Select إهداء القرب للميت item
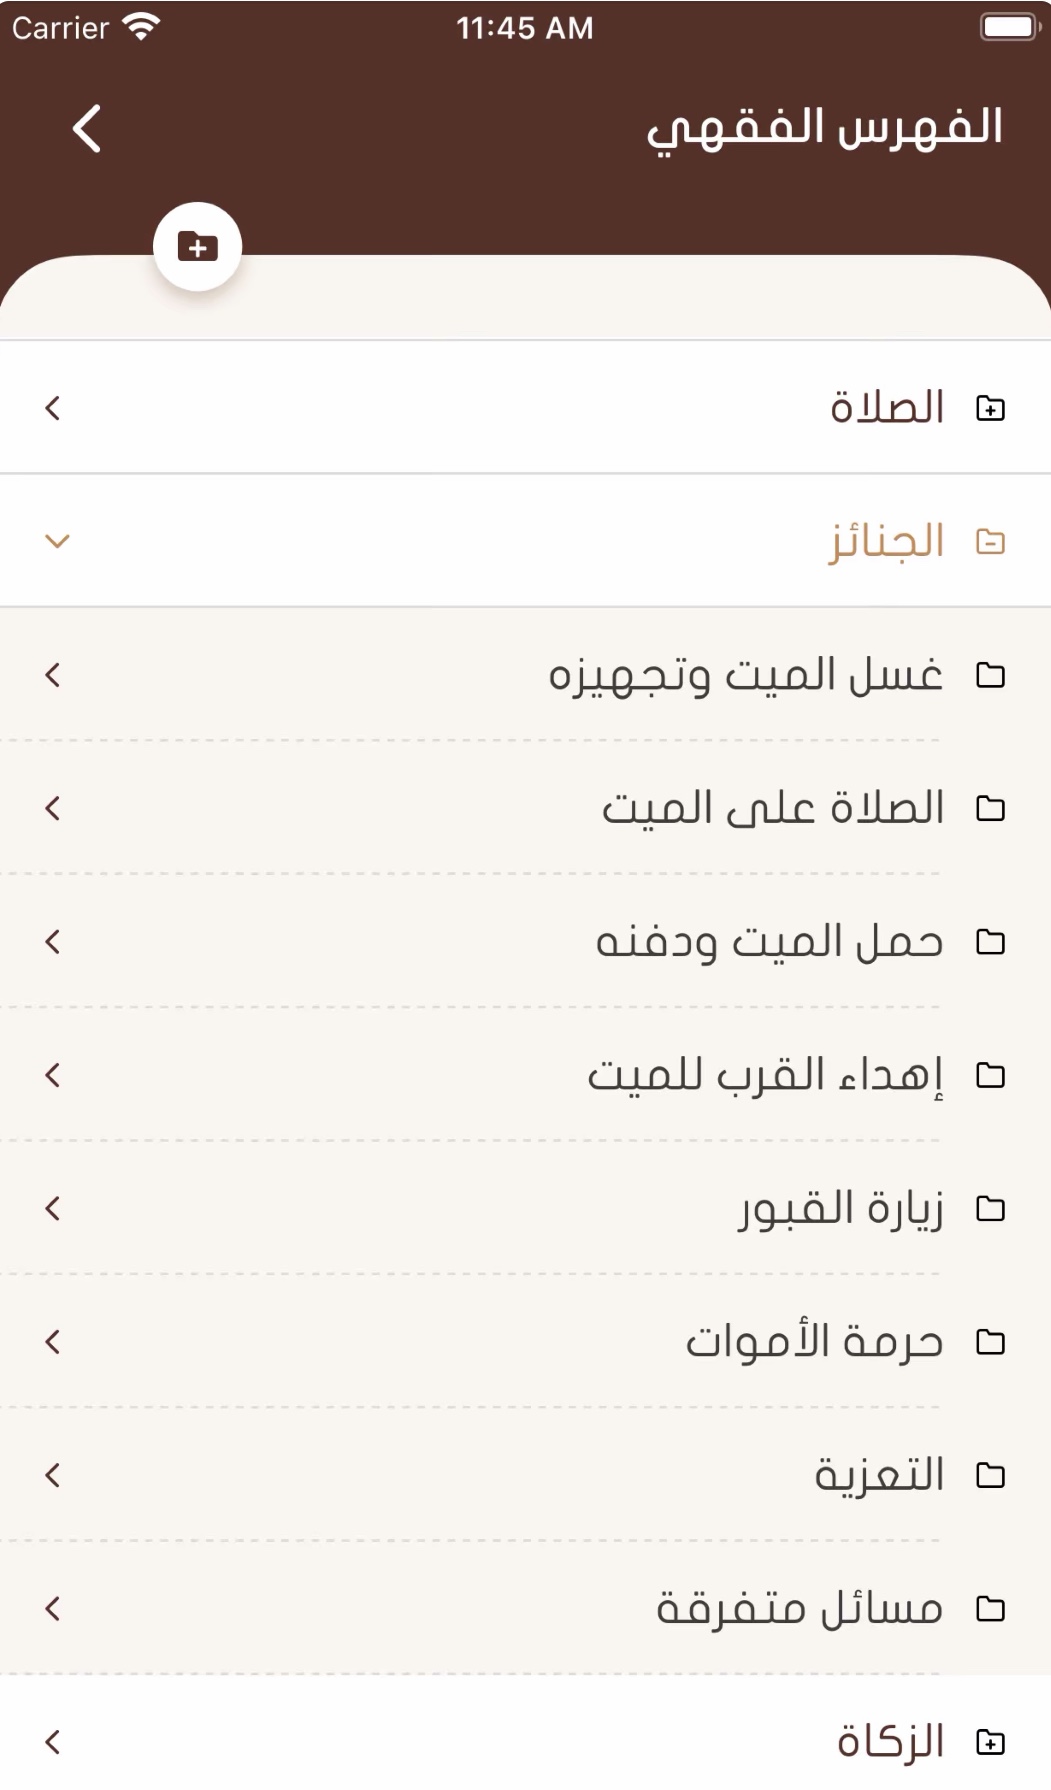This screenshot has width=1051, height=1790. tap(765, 1075)
